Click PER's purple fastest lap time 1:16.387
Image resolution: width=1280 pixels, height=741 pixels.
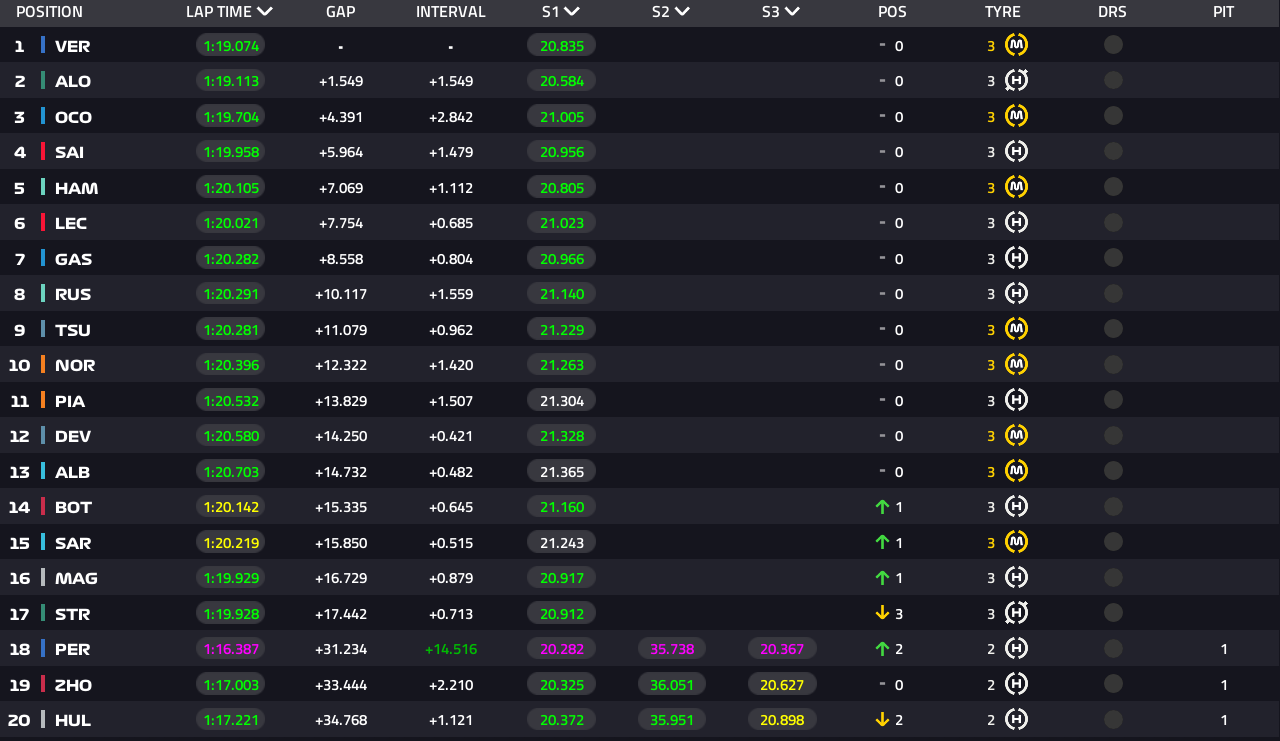pos(231,649)
